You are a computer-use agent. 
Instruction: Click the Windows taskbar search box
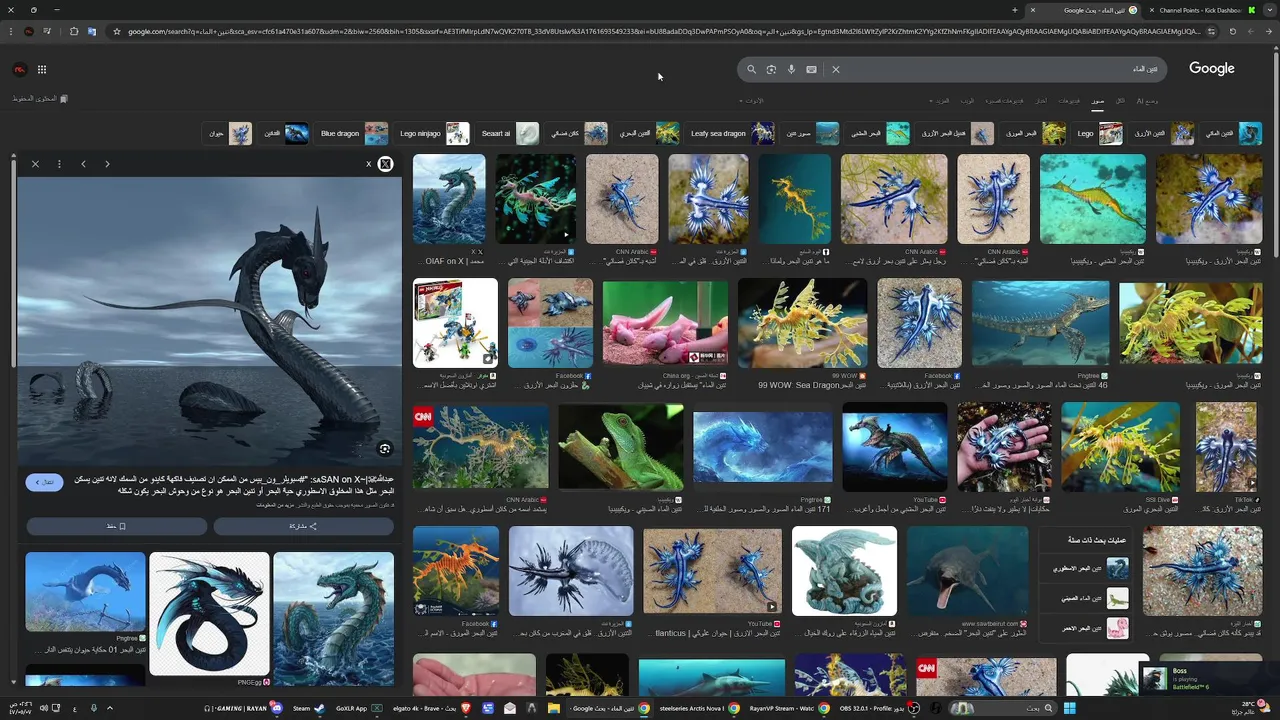1002,708
